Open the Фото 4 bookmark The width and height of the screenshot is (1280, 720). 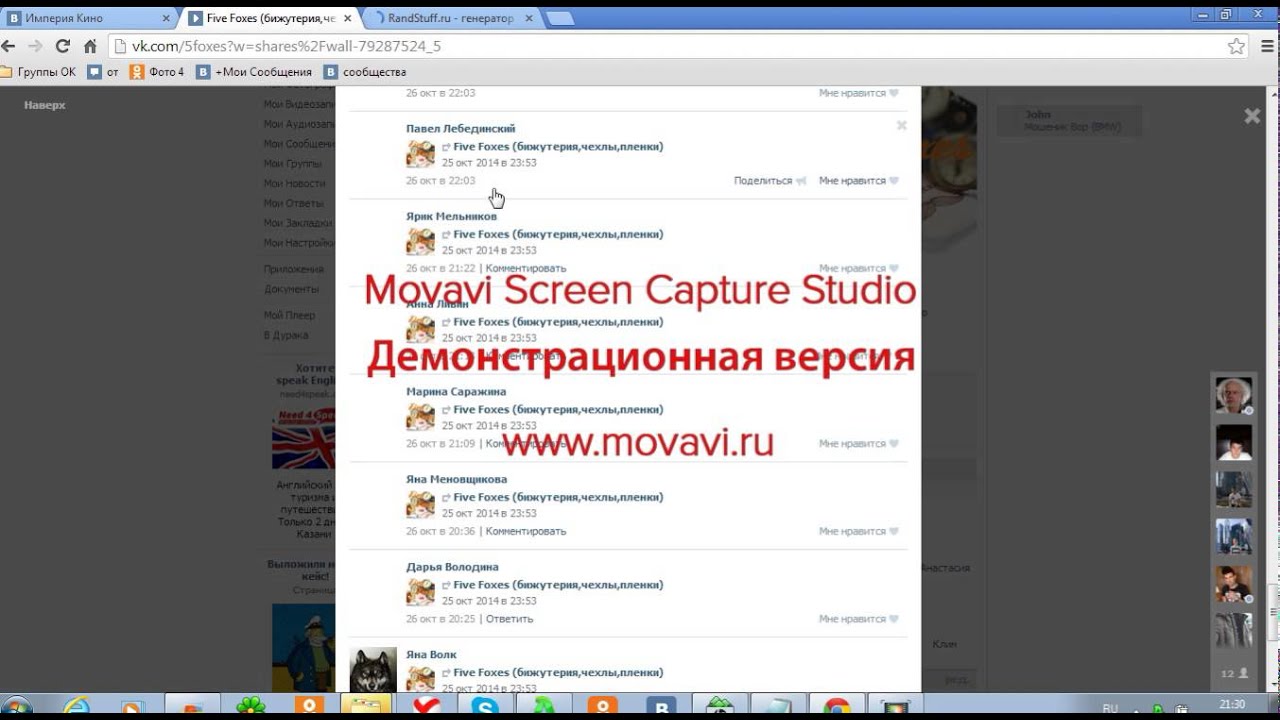[157, 72]
